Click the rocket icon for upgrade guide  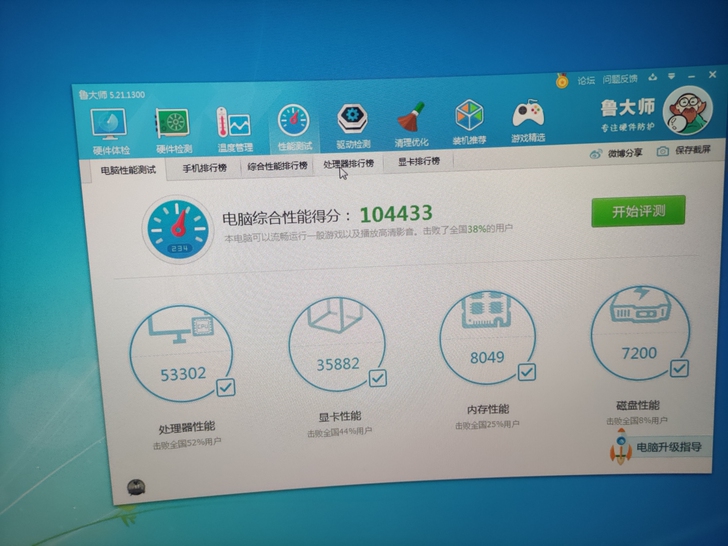point(621,446)
